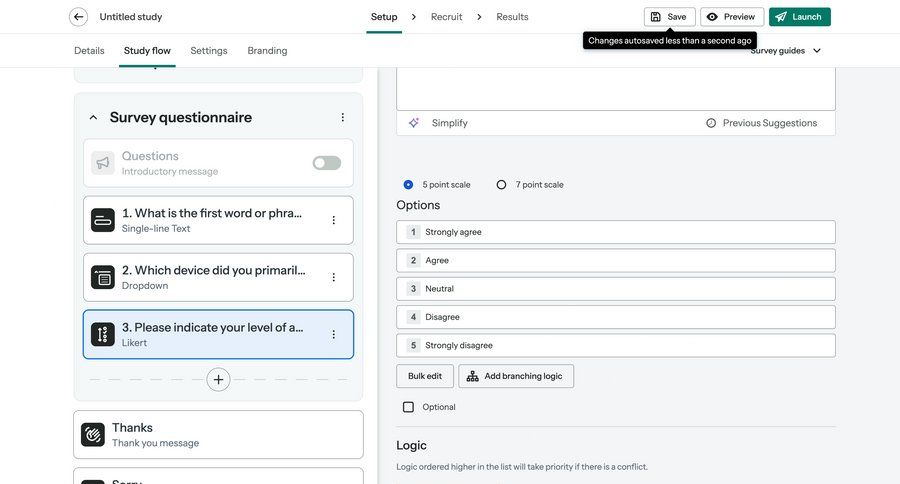The height and width of the screenshot is (484, 900).
Task: Open the three-dot menu for Likert question 3
Action: (x=334, y=334)
